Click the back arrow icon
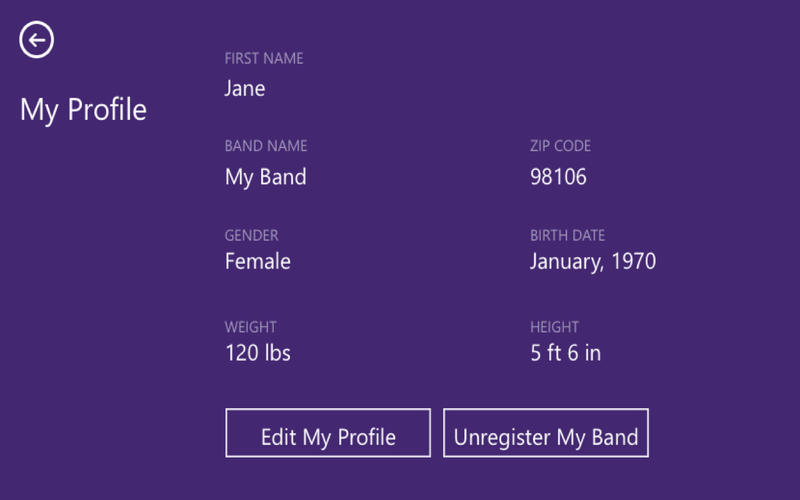800x500 pixels. pos(37,40)
